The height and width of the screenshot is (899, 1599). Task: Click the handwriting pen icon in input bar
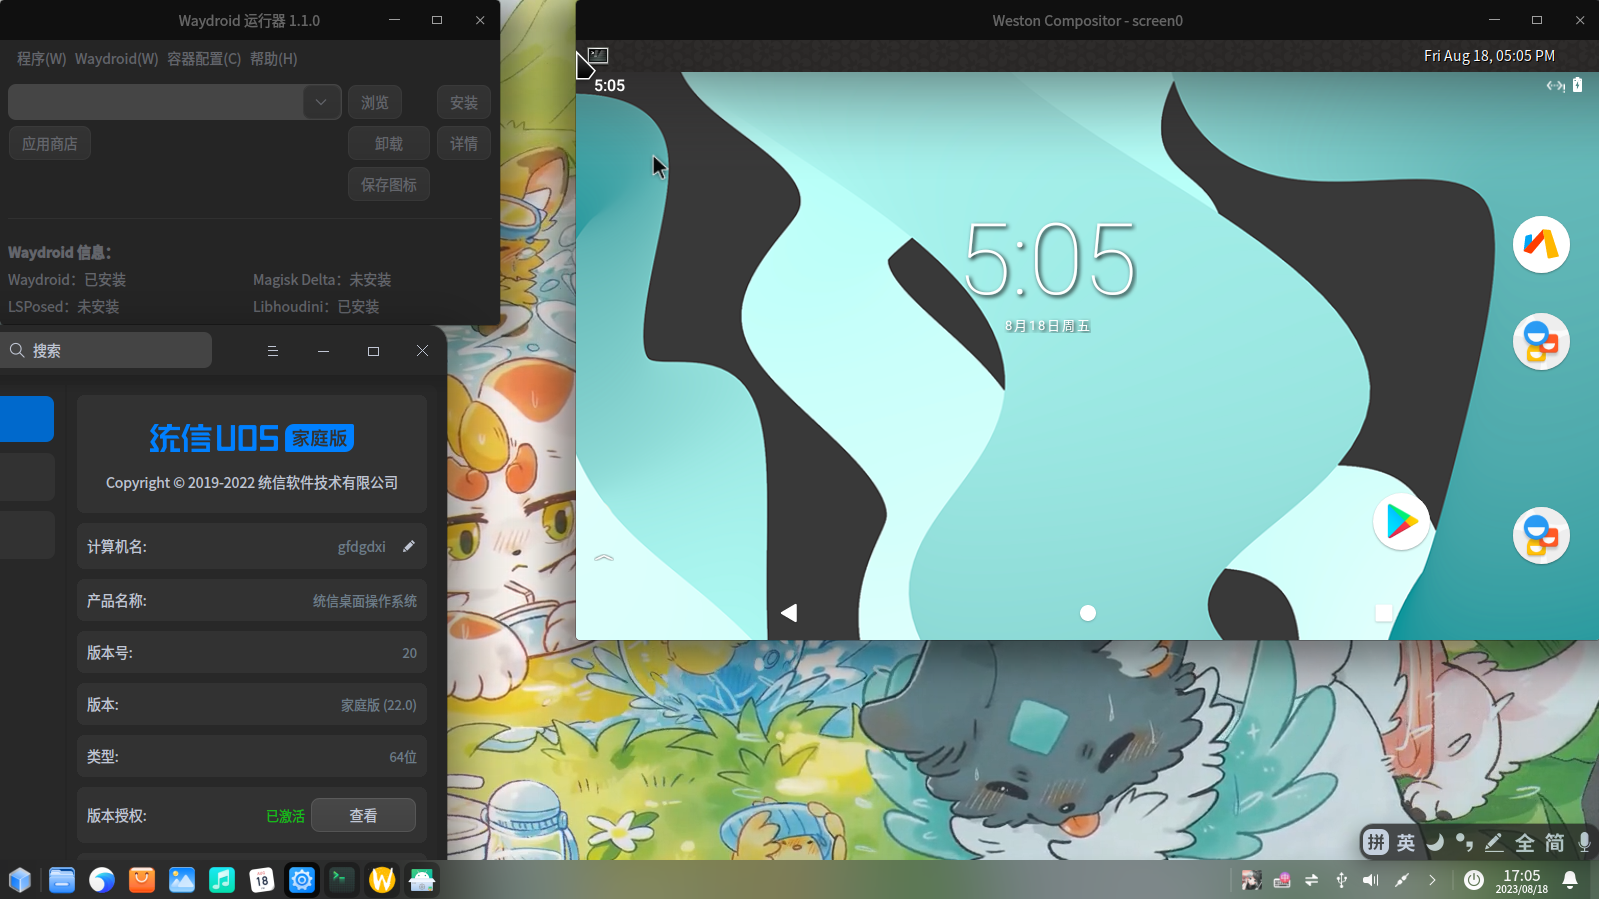pyautogui.click(x=1494, y=842)
